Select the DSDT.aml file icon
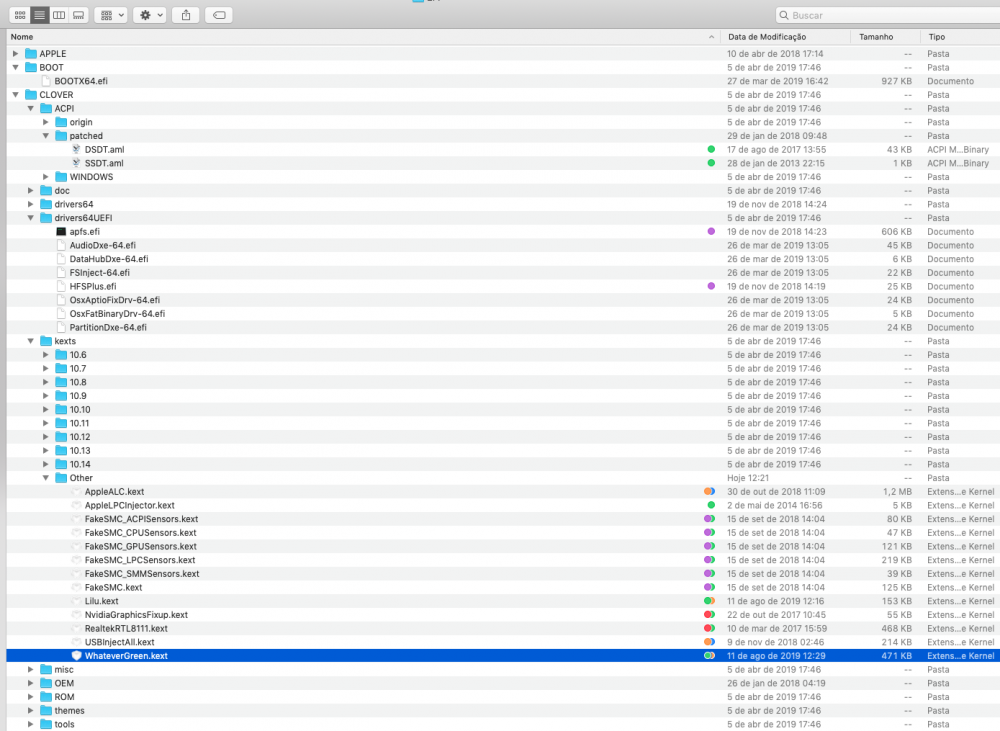Image resolution: width=1000 pixels, height=731 pixels. click(x=76, y=149)
